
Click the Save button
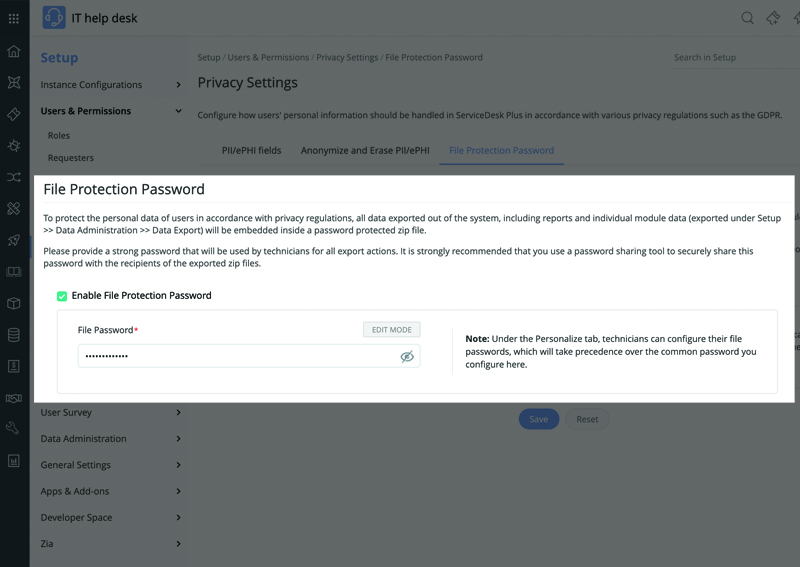[x=538, y=419]
